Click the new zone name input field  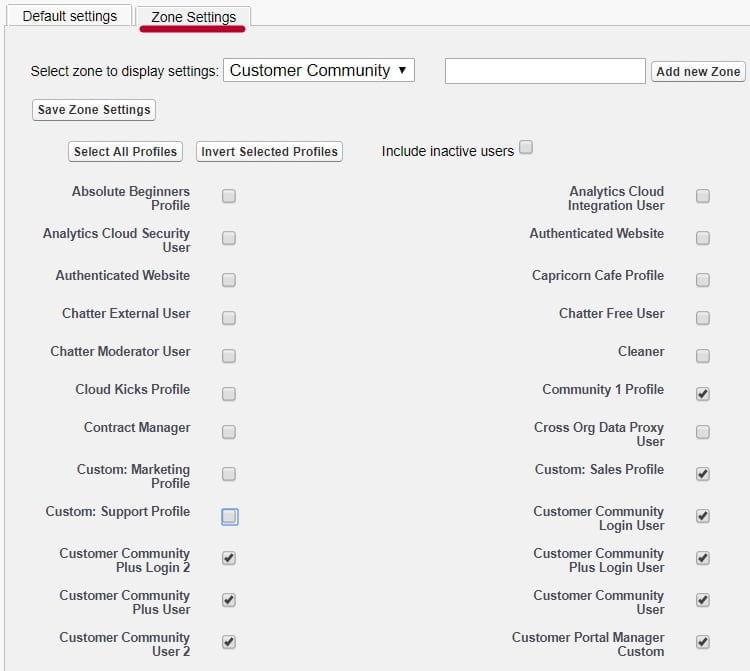[545, 71]
